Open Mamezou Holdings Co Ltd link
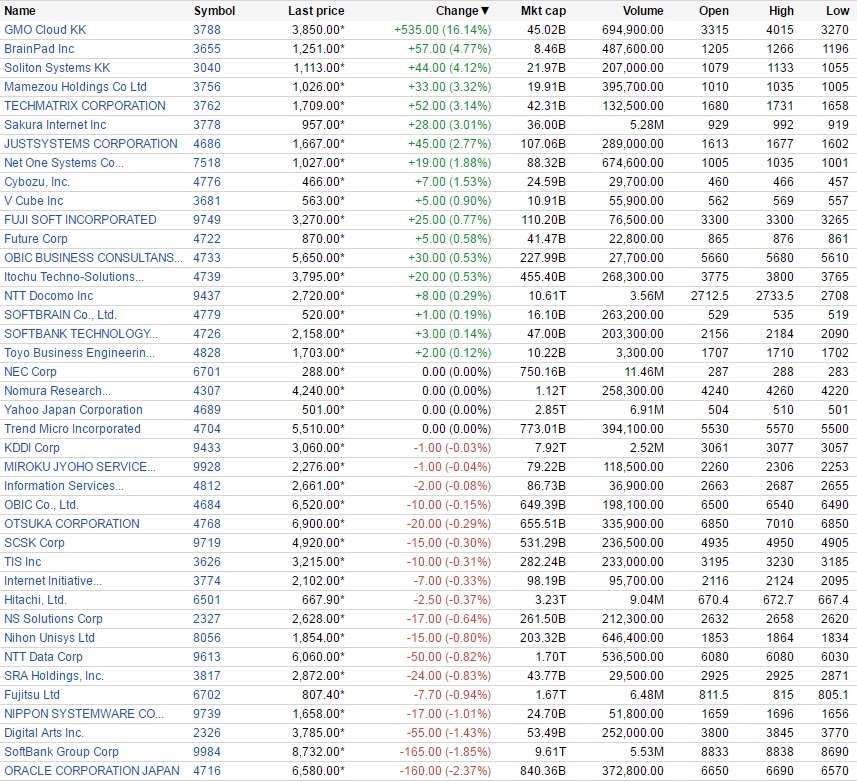The image size is (857, 782). 75,87
